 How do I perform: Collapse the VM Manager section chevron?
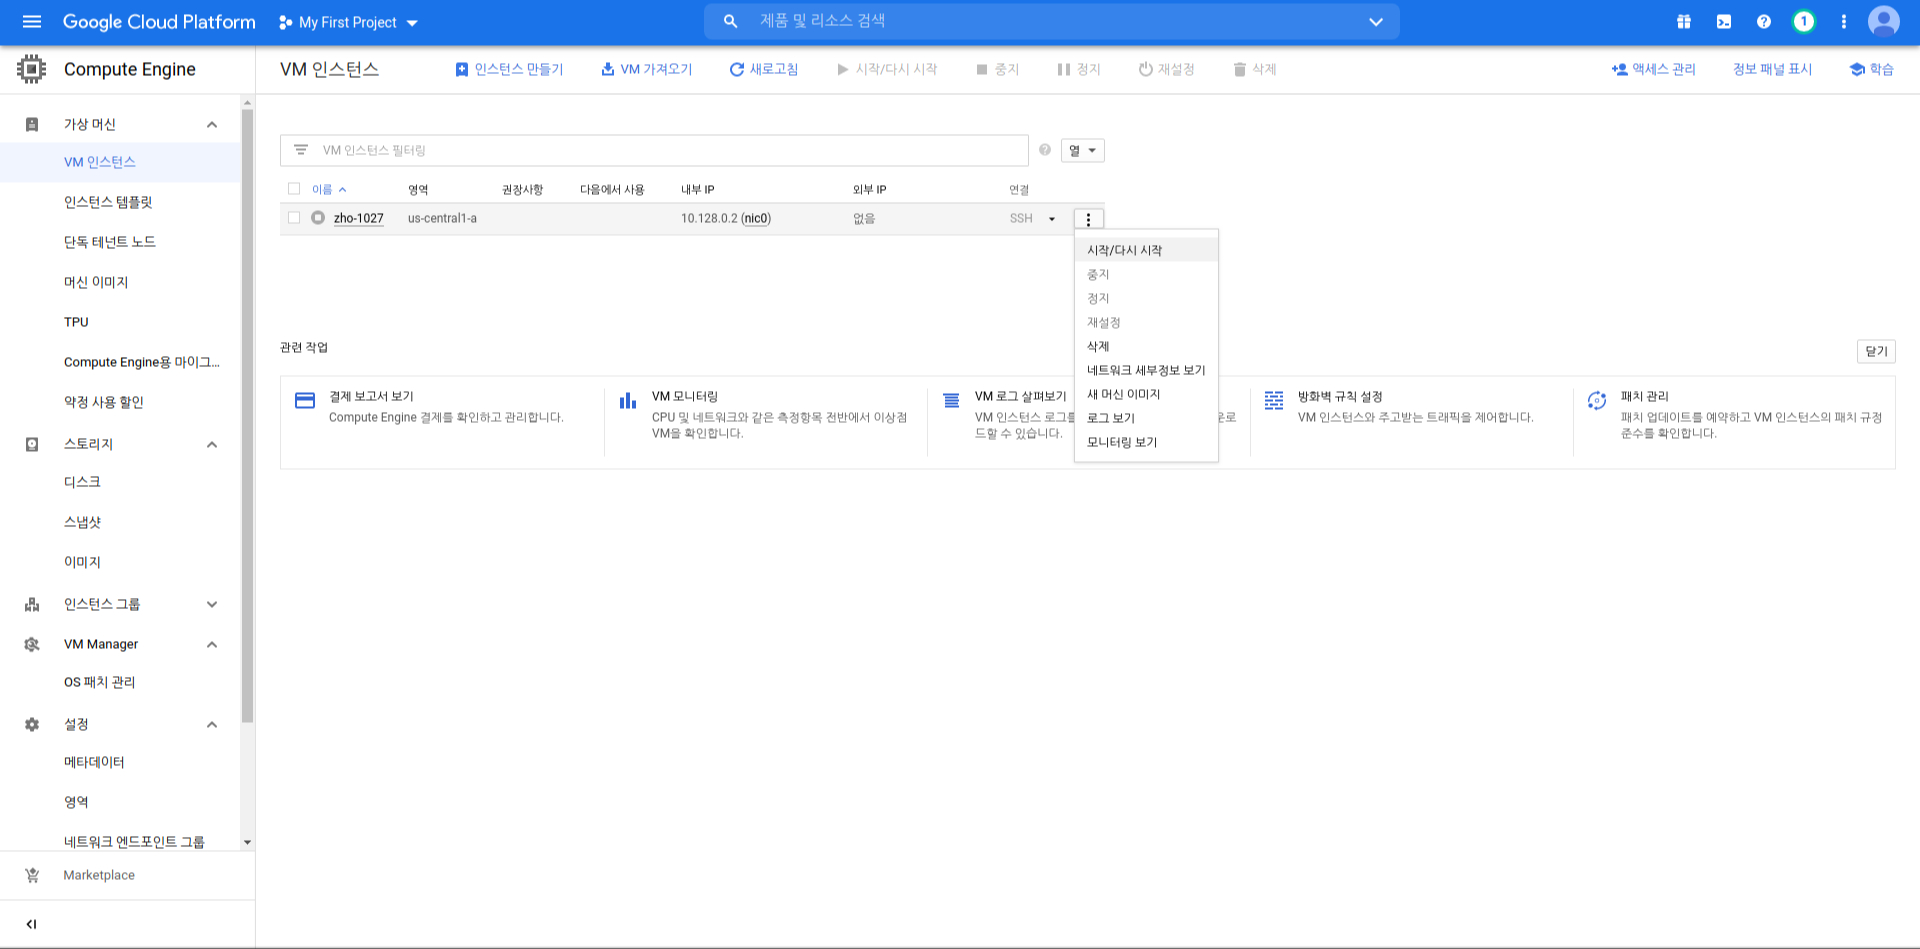(x=212, y=644)
